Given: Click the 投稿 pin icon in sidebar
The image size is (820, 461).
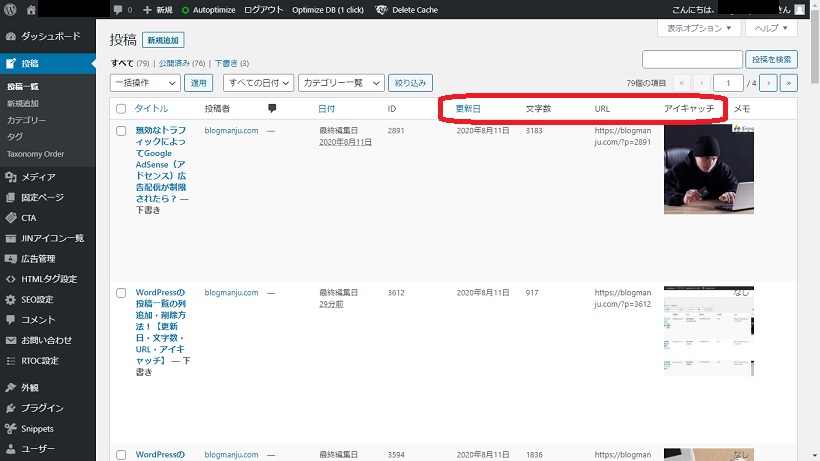Looking at the screenshot, I should coord(10,63).
